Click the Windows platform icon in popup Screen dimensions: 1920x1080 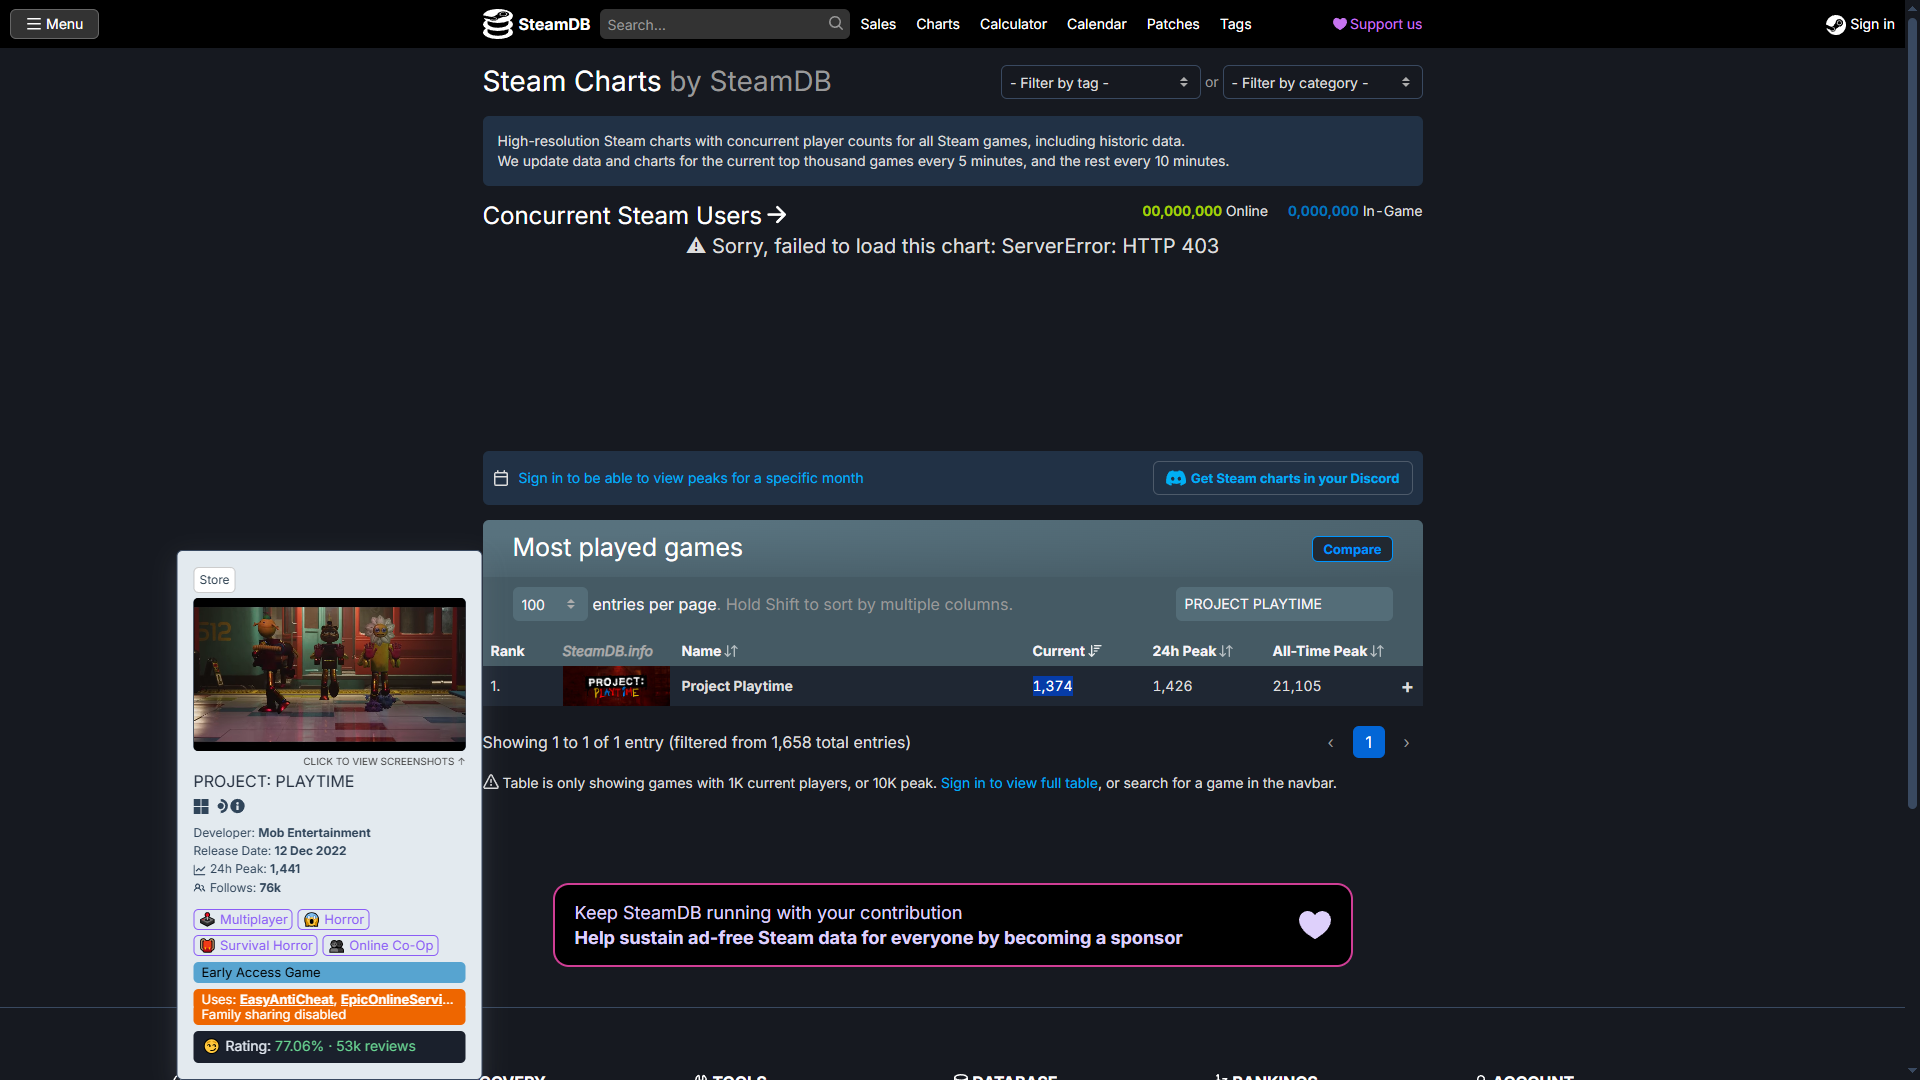coord(201,807)
